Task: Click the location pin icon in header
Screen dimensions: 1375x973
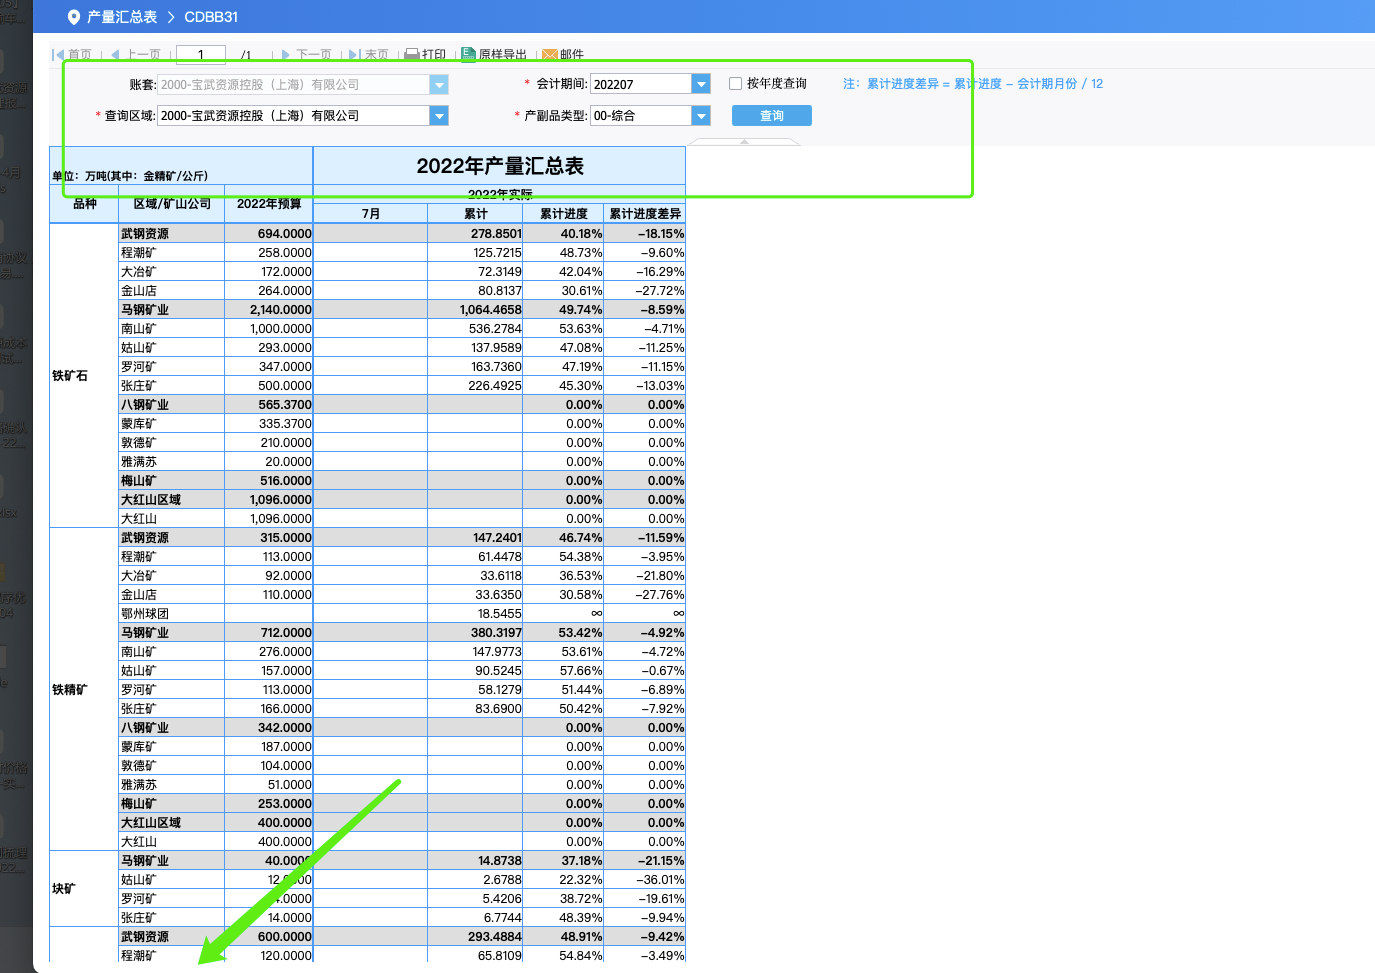Action: (x=73, y=17)
